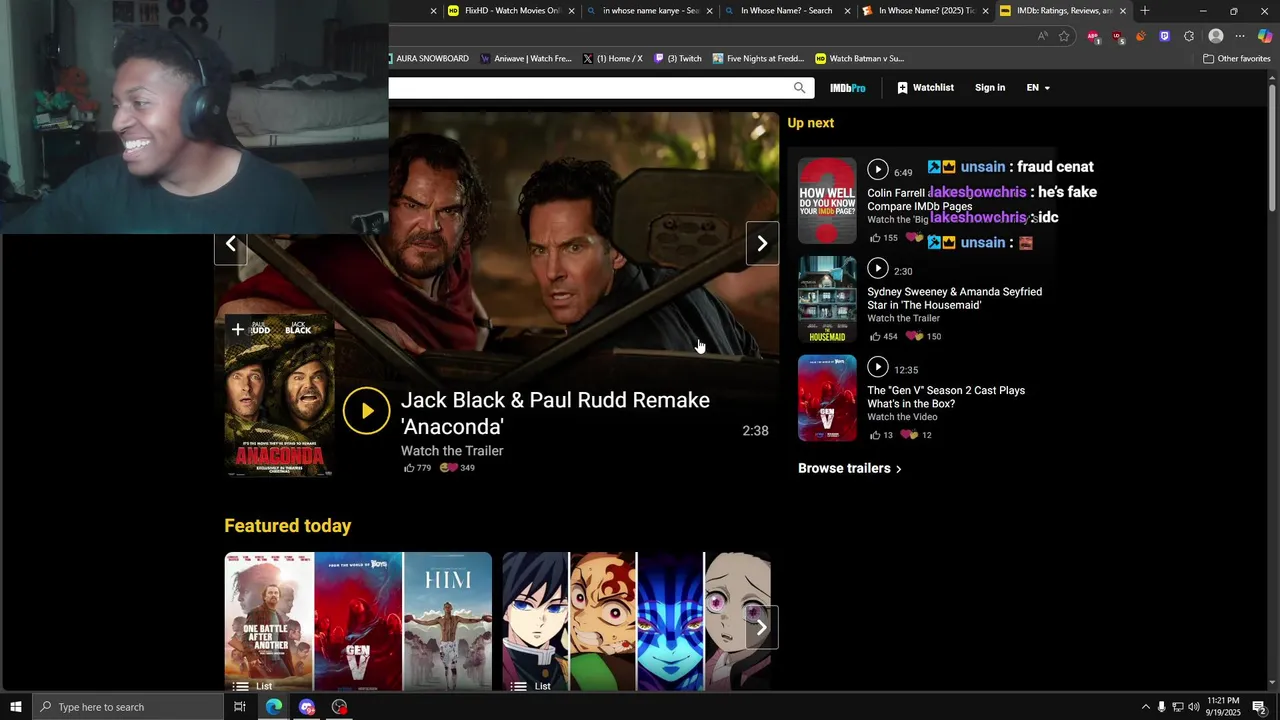Add Anaconda to watchlist via poster plus icon

[x=237, y=329]
